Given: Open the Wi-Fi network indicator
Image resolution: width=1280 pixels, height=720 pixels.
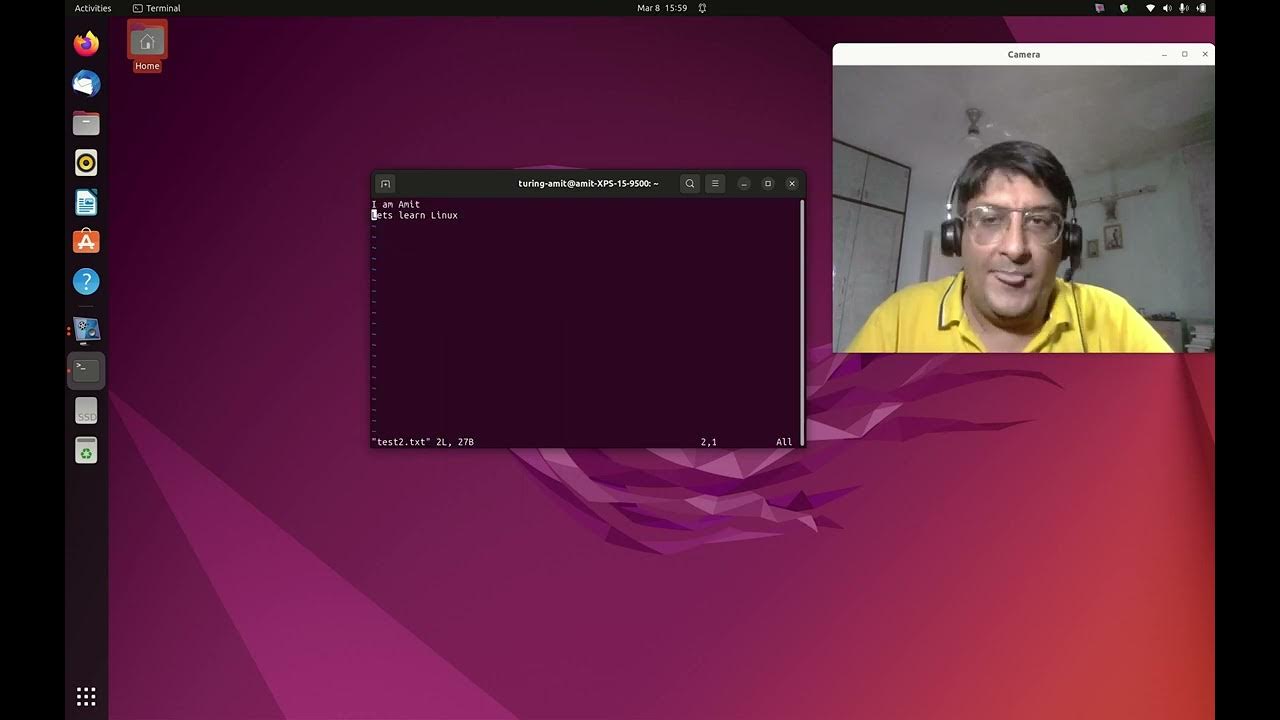Looking at the screenshot, I should click(1150, 8).
